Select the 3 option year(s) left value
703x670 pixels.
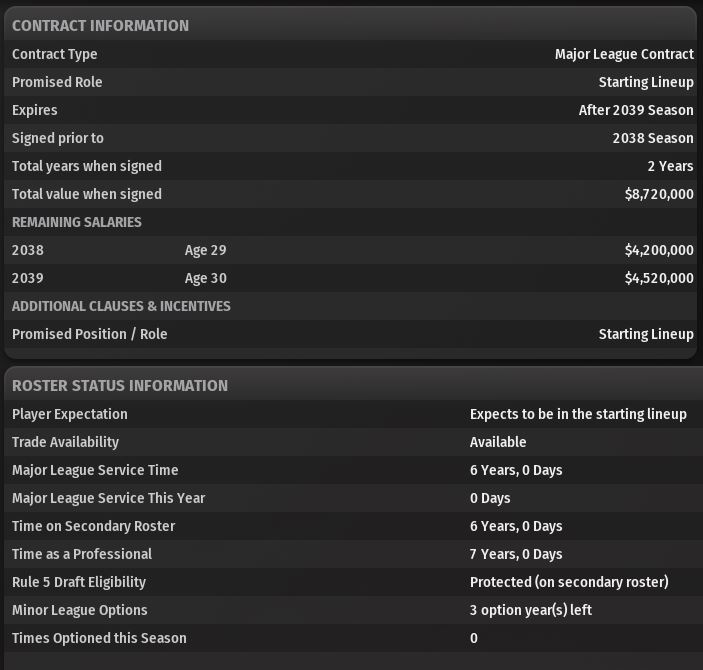pos(531,610)
